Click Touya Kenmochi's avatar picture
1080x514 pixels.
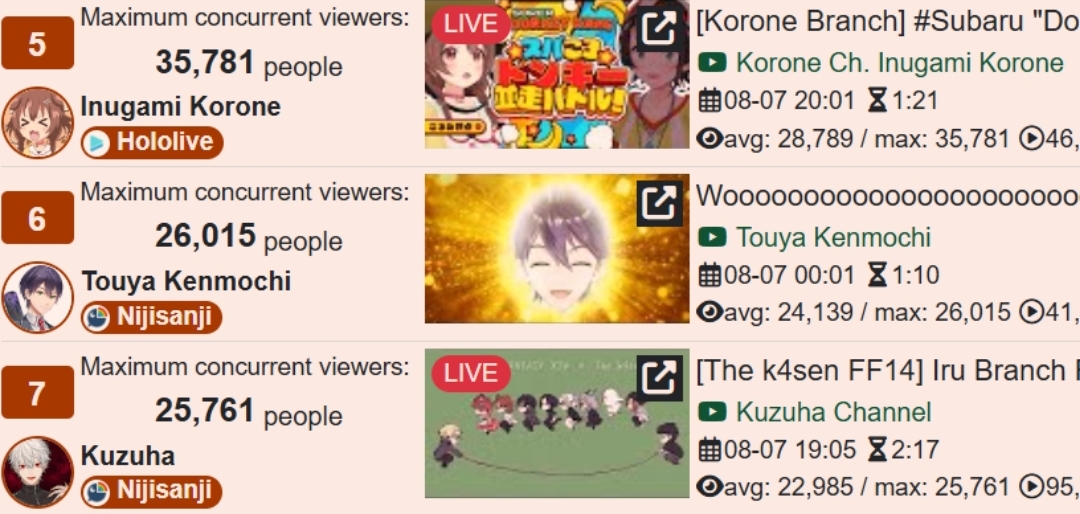pyautogui.click(x=37, y=297)
